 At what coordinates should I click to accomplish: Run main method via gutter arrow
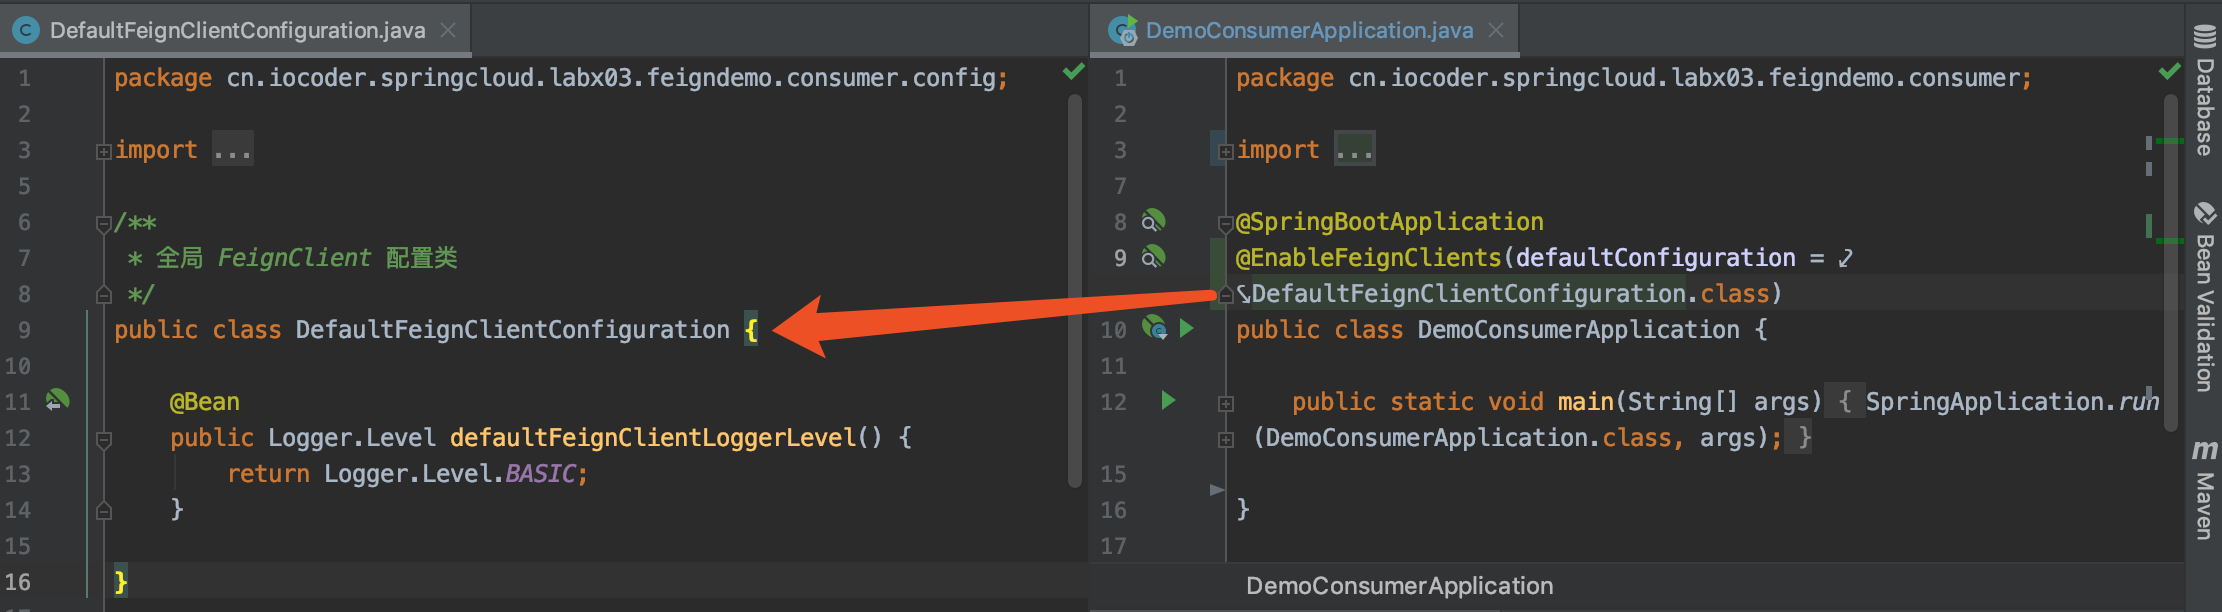point(1168,400)
